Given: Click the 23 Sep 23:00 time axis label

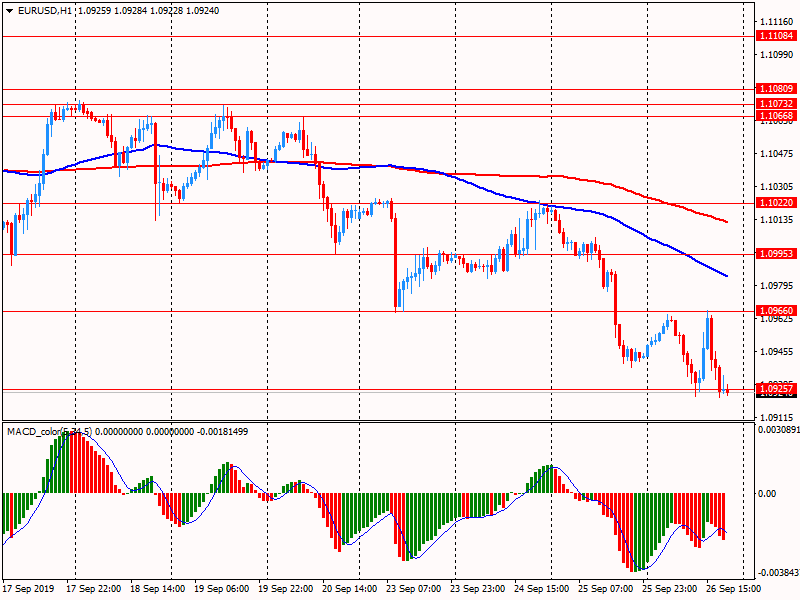Looking at the screenshot, I should 478,589.
